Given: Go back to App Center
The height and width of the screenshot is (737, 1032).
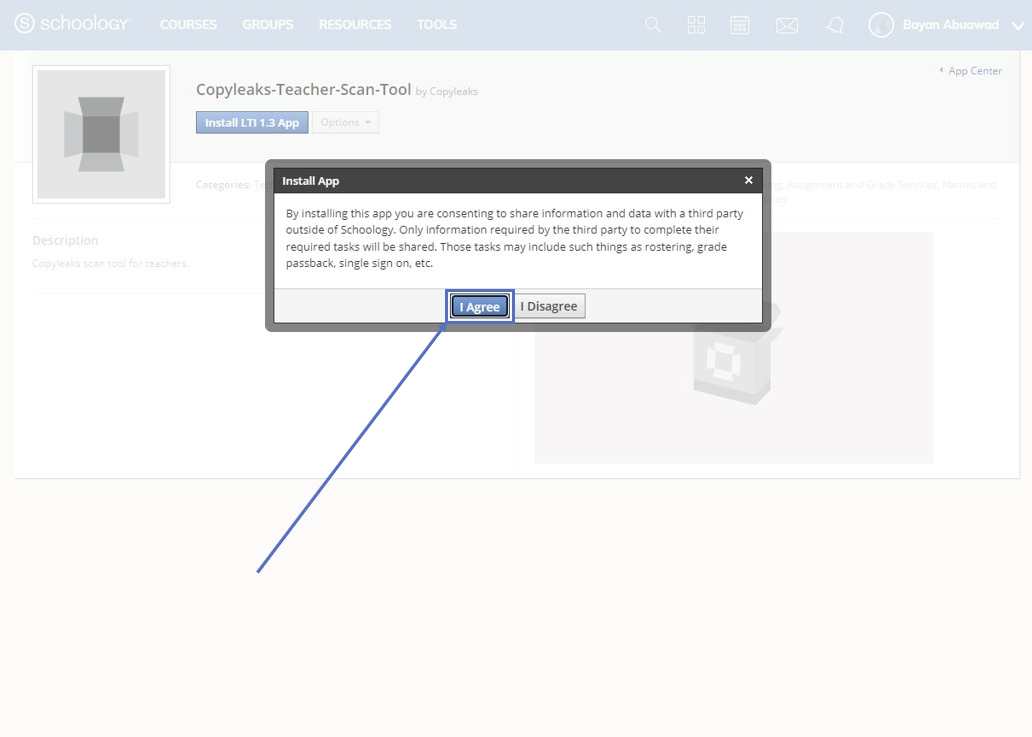Looking at the screenshot, I should (971, 70).
